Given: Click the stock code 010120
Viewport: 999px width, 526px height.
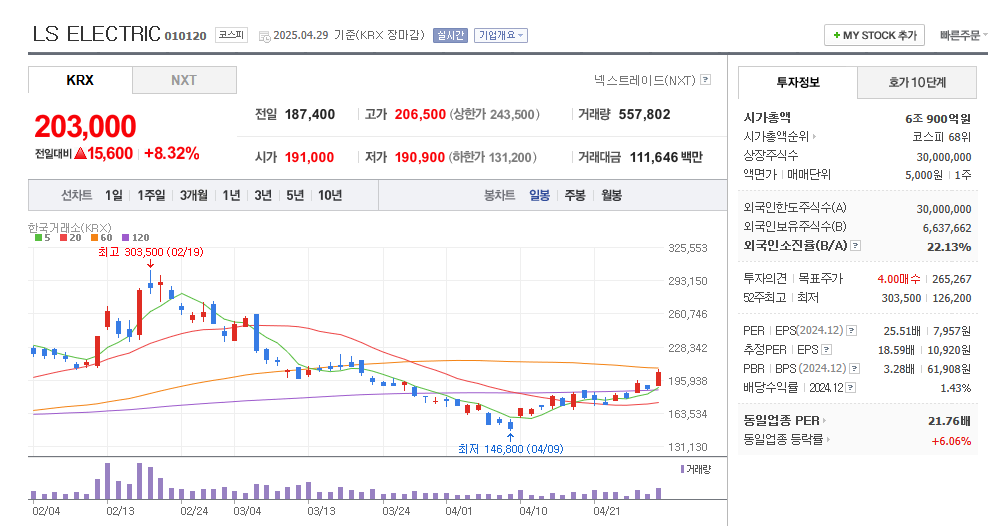Looking at the screenshot, I should click(x=185, y=36).
